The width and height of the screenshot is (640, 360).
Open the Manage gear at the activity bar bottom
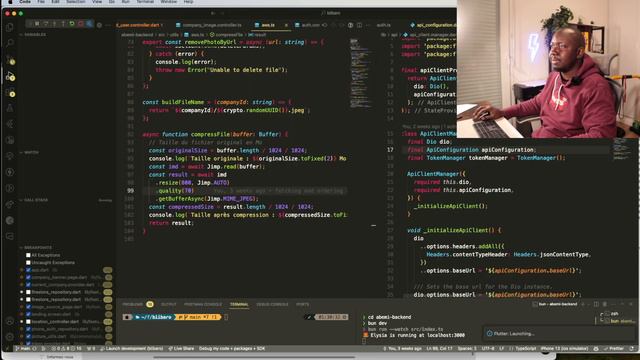pos(10,337)
